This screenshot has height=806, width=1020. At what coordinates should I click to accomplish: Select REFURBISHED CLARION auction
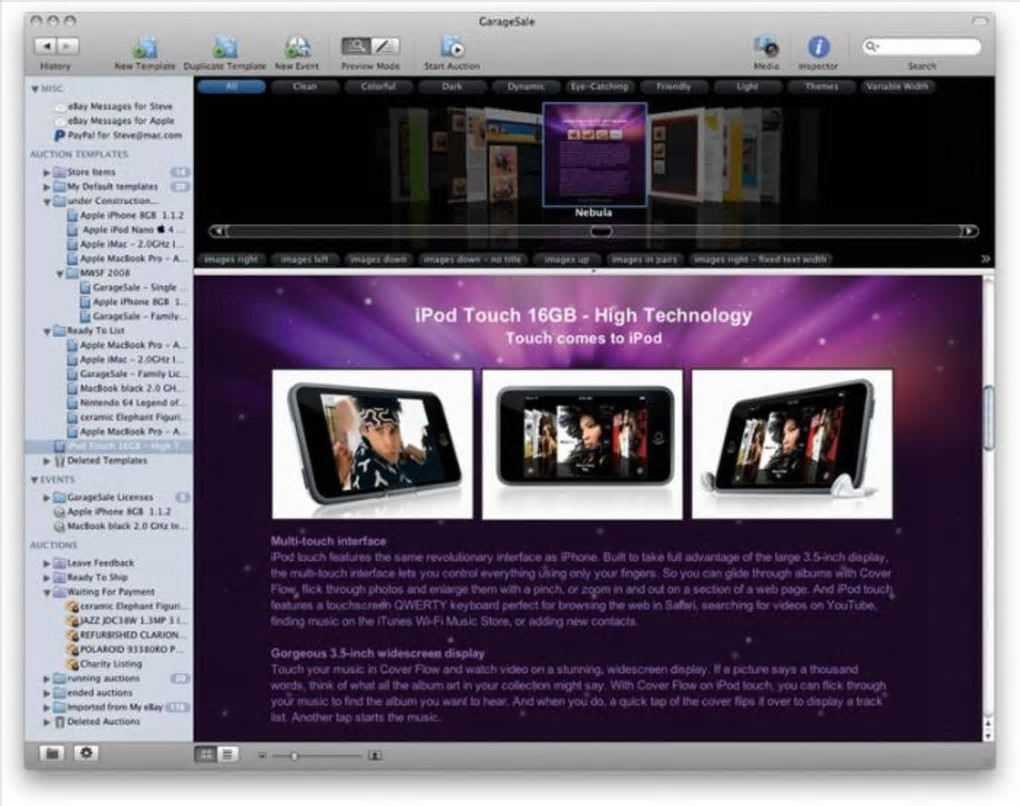(x=127, y=635)
